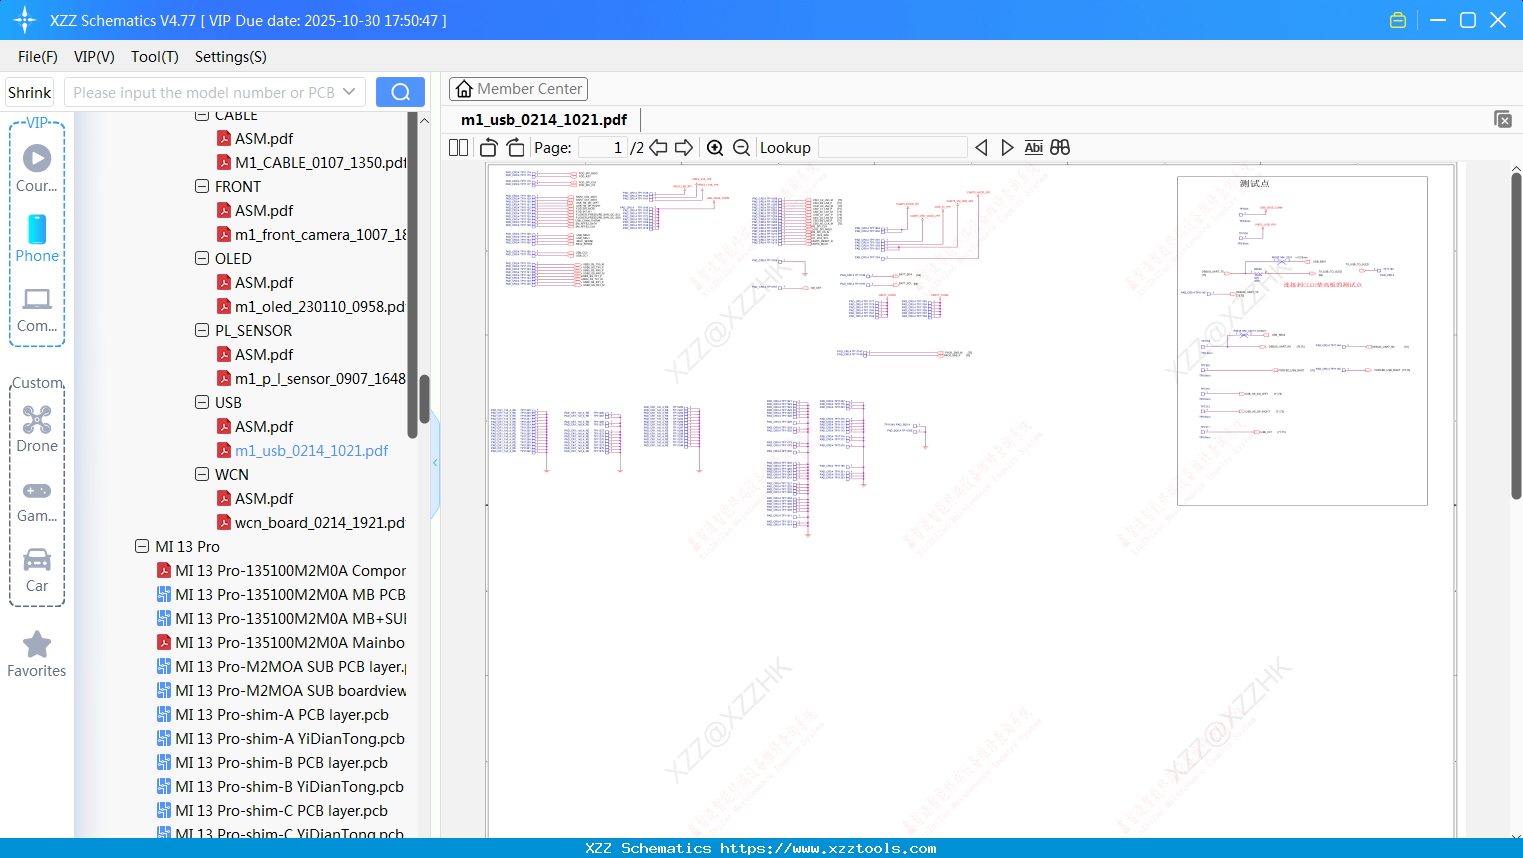The image size is (1523, 858).
Task: Open the model number dropdown arrow
Action: click(349, 92)
